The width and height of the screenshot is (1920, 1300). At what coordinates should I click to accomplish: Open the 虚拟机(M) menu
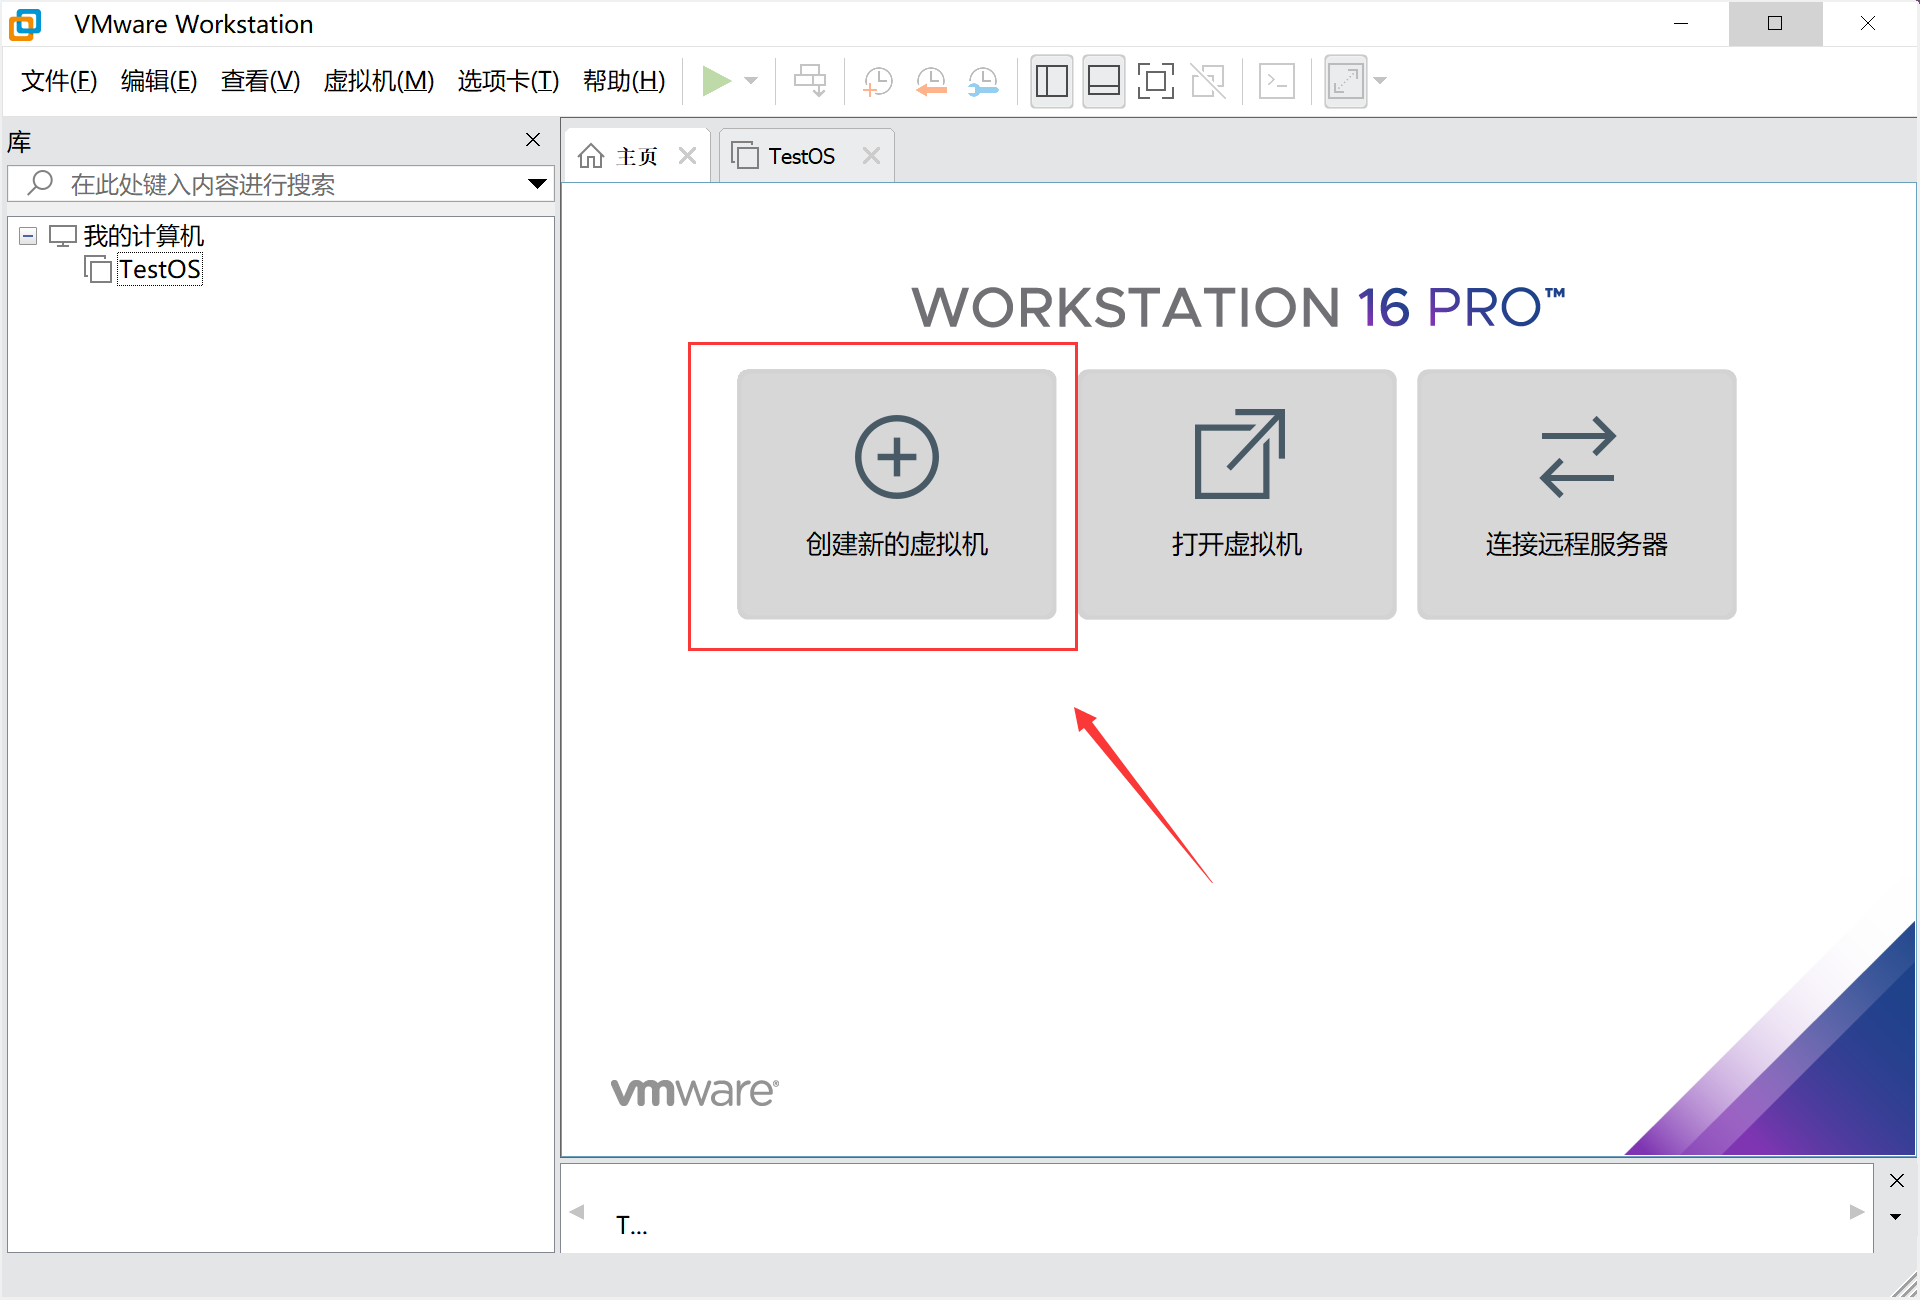pos(379,81)
